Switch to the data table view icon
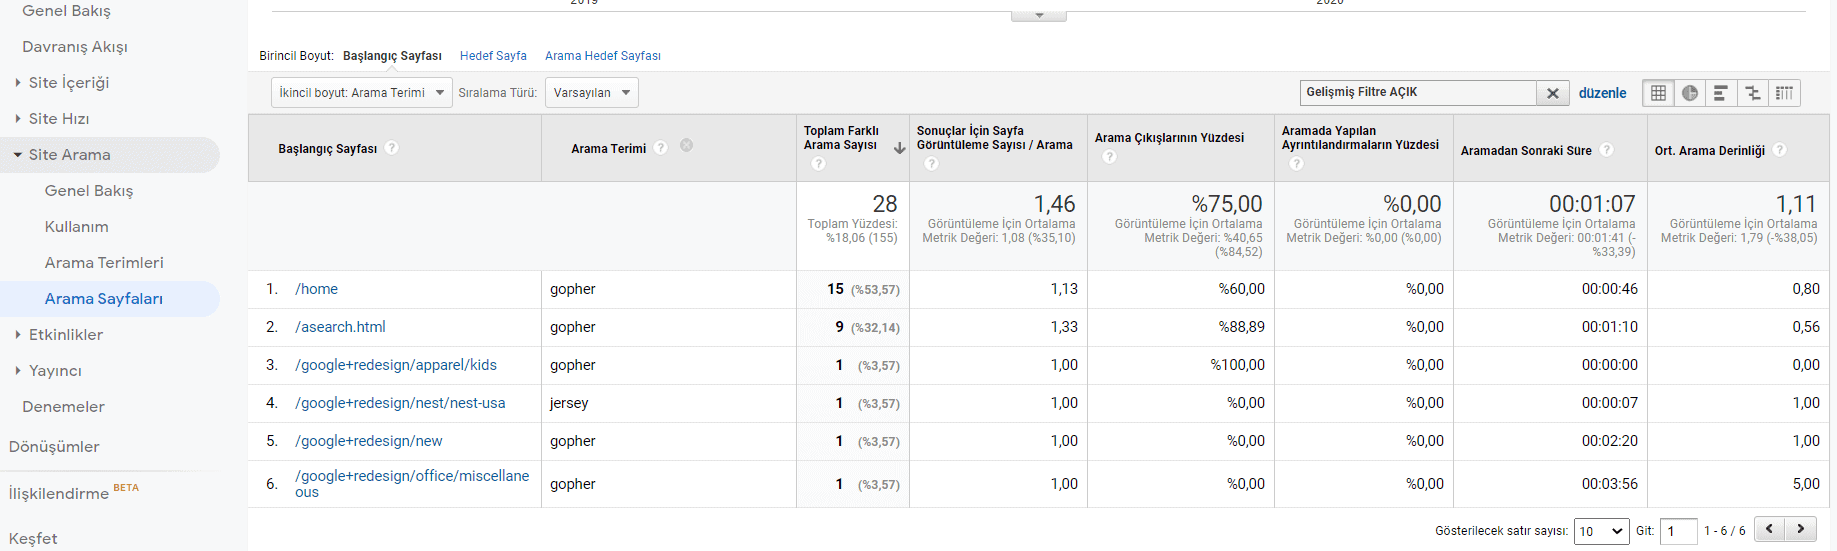 click(x=1658, y=93)
